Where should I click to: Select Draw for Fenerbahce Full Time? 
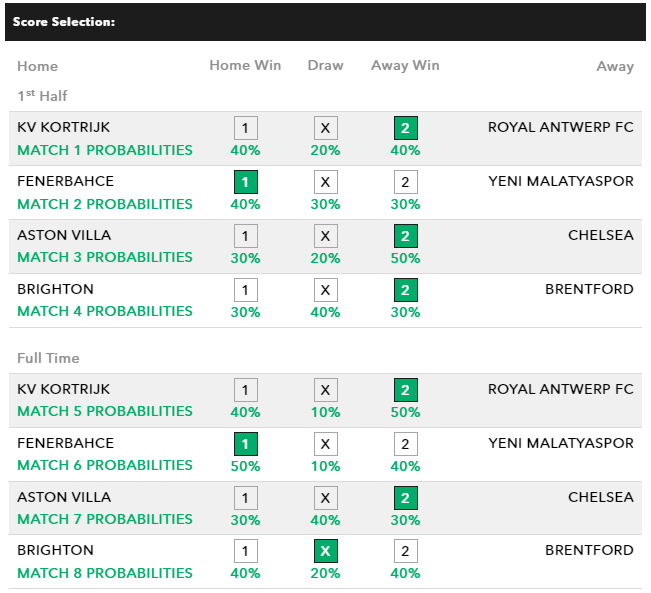point(325,444)
